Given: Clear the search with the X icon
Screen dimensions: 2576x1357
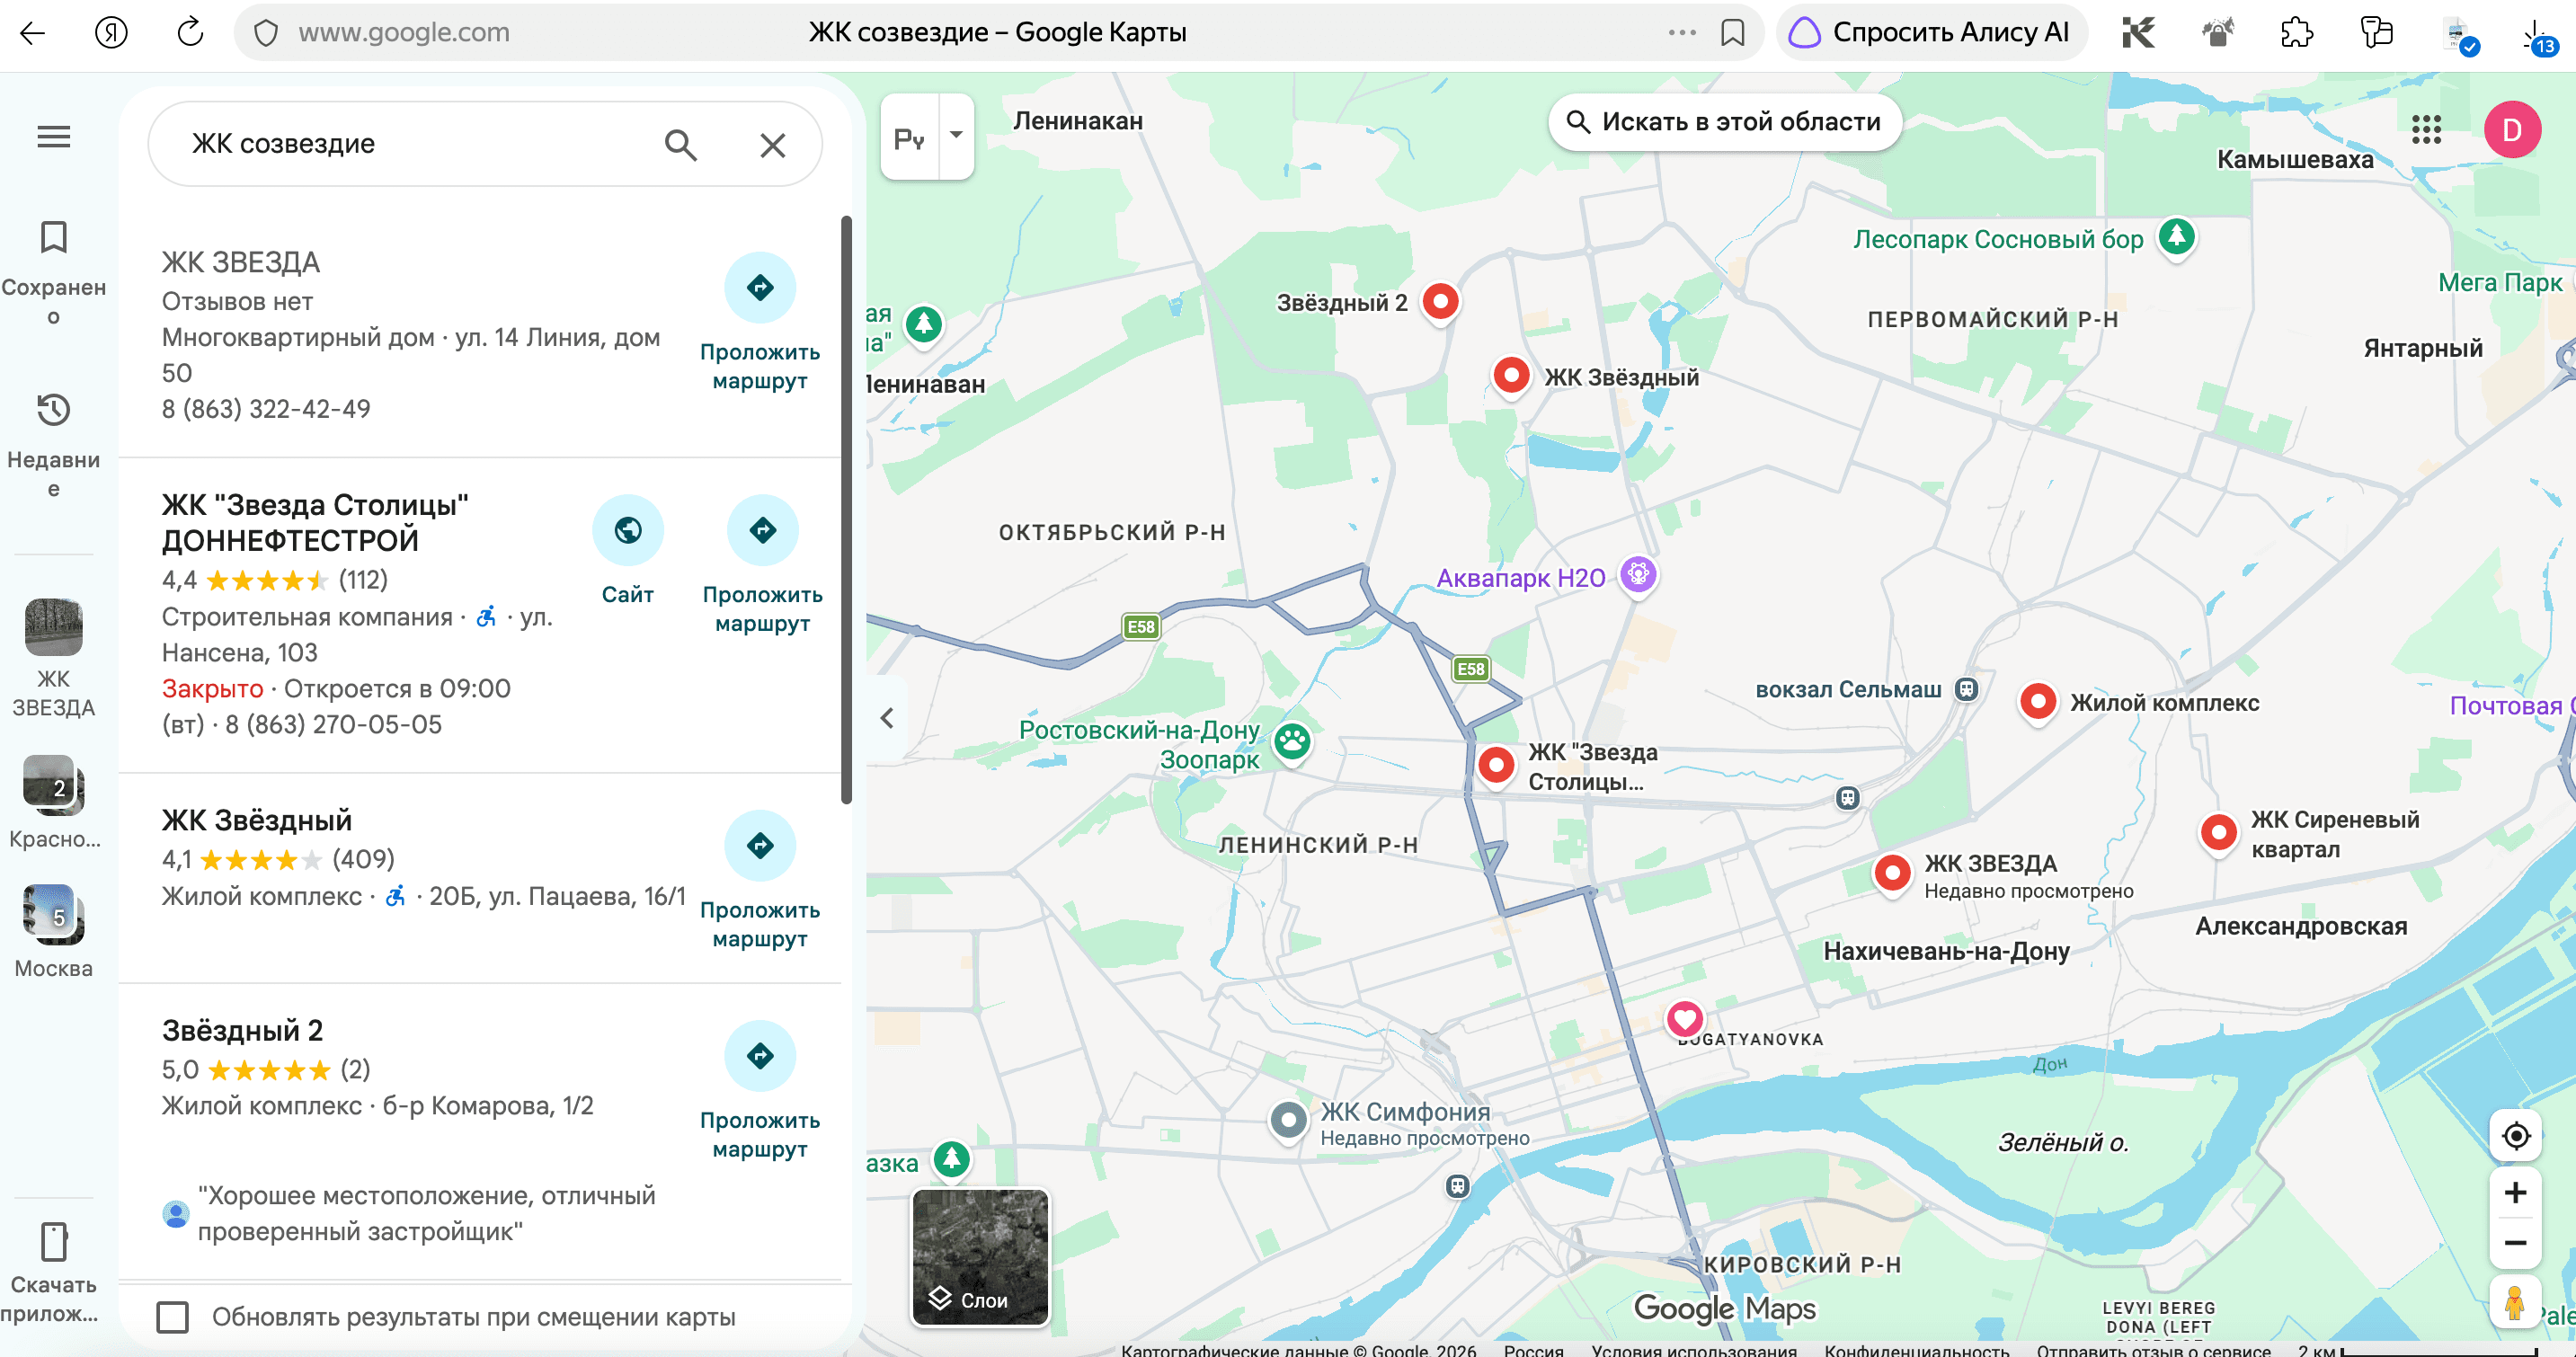Looking at the screenshot, I should (772, 145).
